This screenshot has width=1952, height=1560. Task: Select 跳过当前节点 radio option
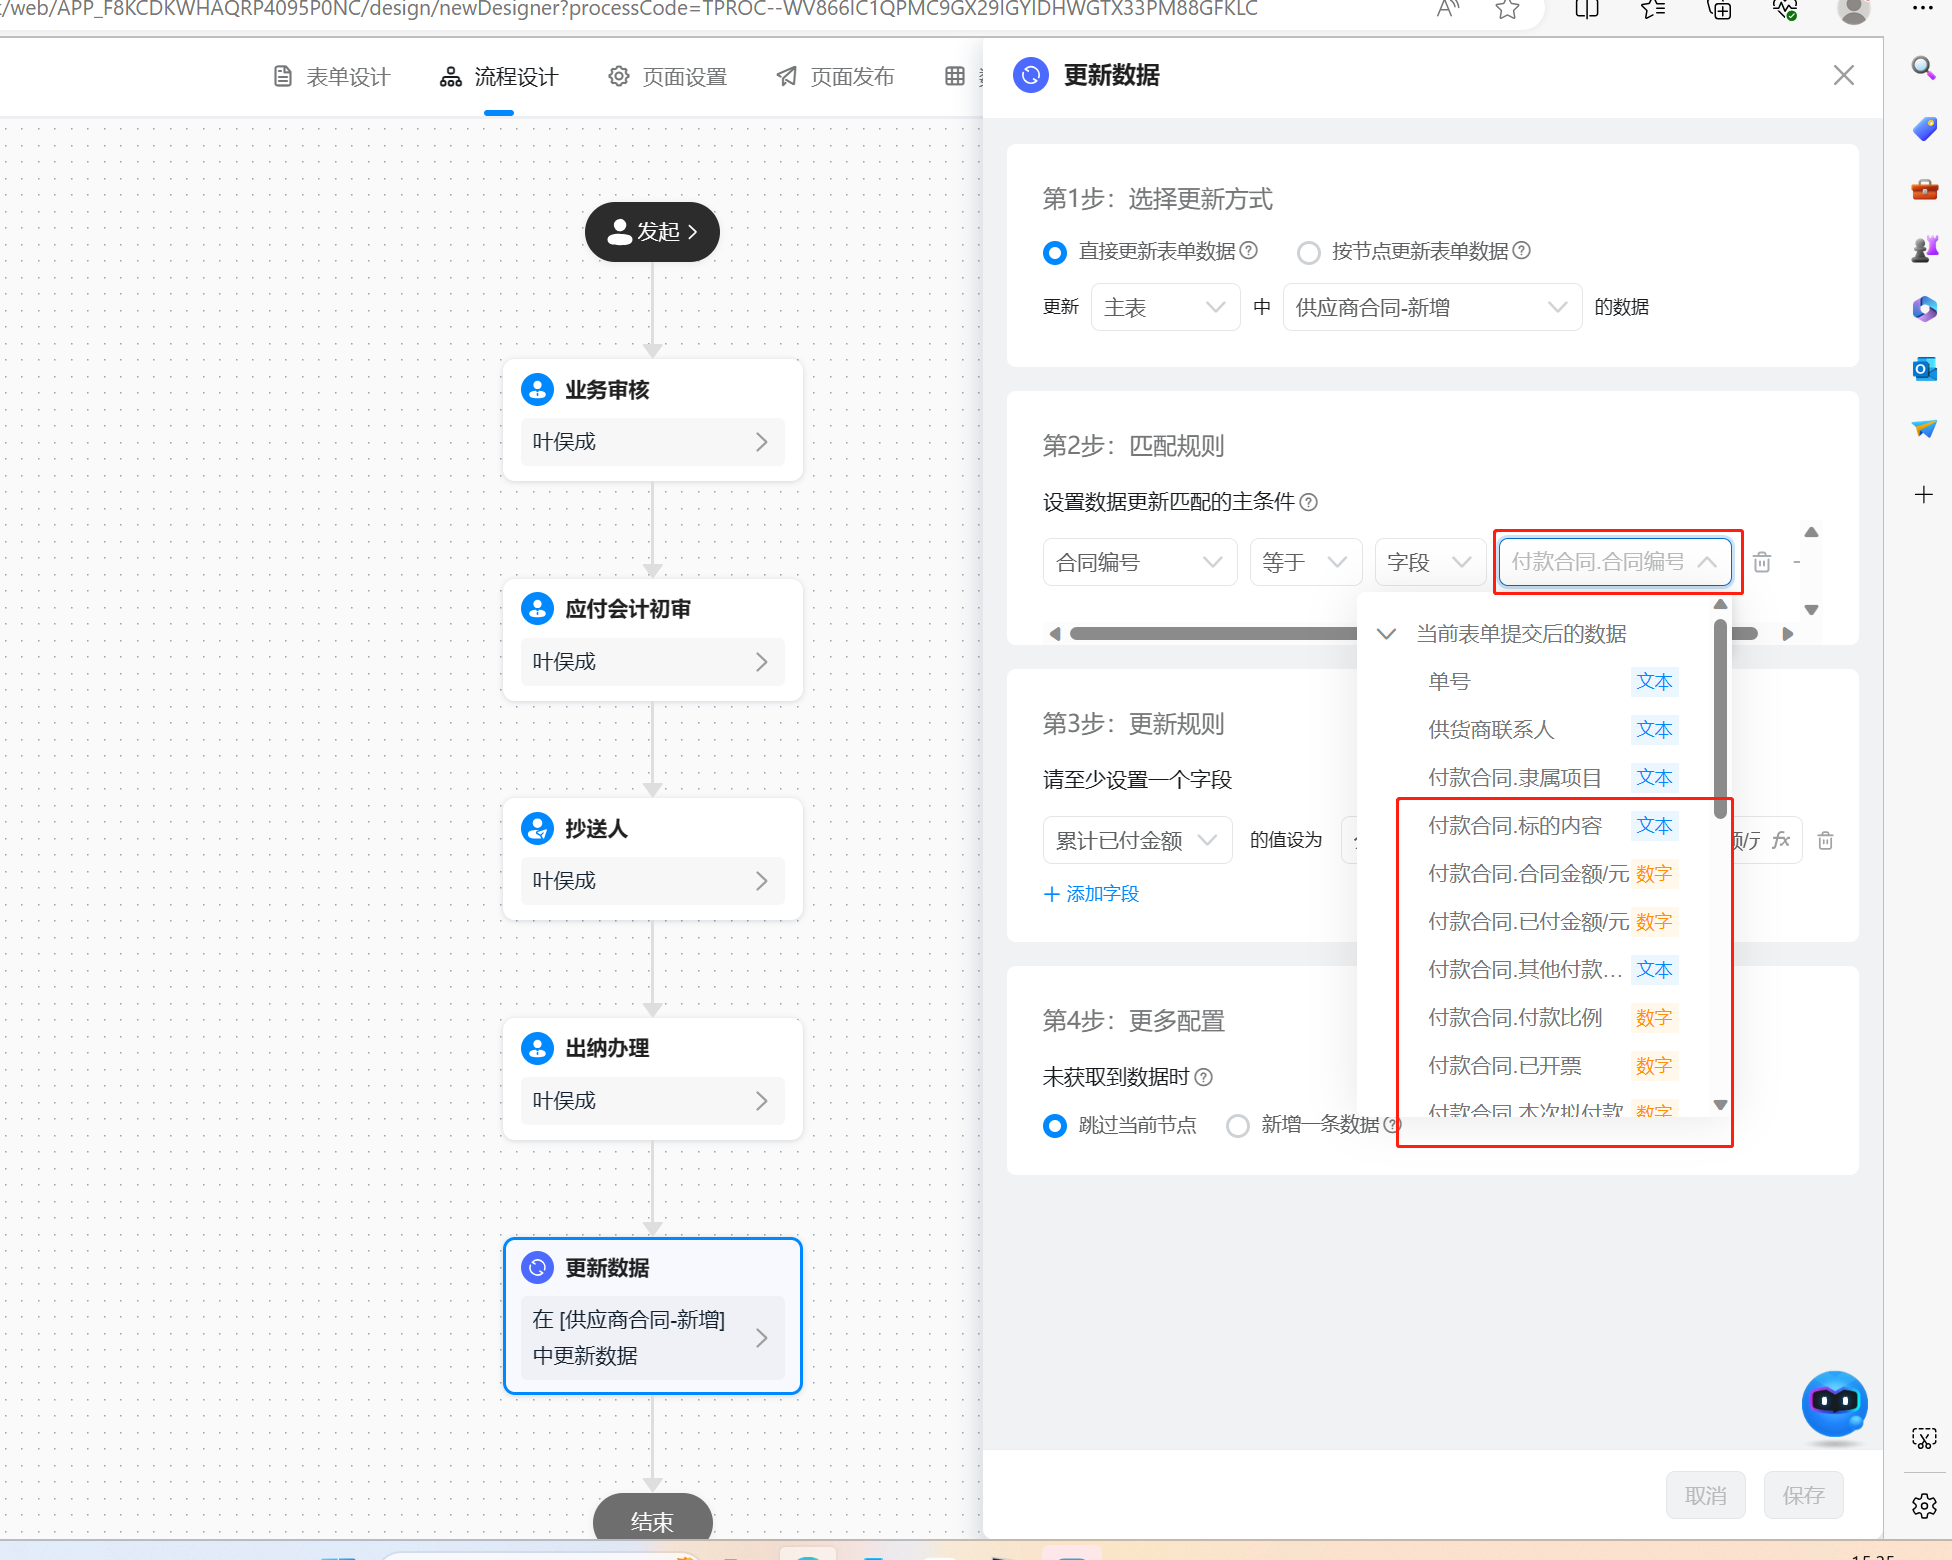click(x=1055, y=1126)
